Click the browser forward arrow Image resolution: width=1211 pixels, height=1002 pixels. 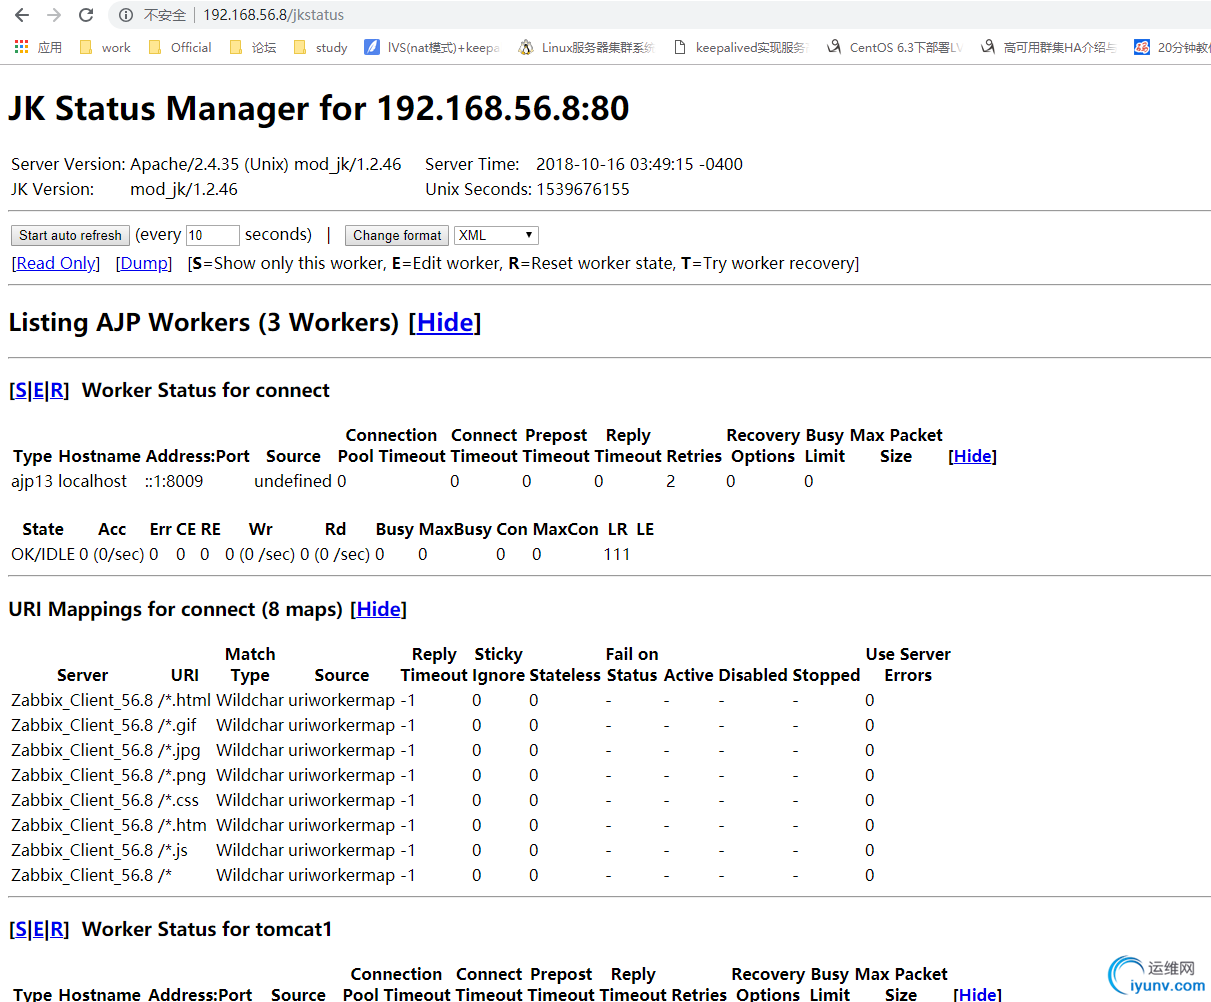[54, 15]
